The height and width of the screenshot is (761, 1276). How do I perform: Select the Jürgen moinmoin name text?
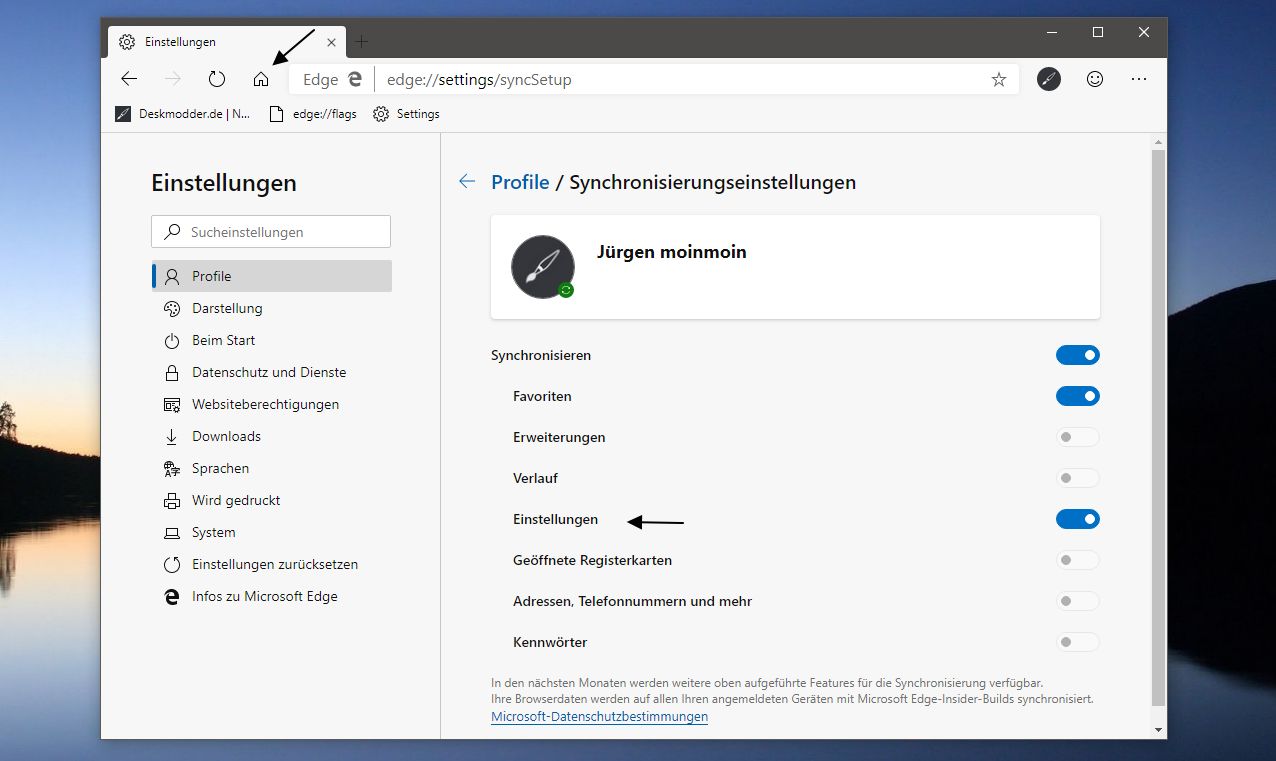coord(672,252)
